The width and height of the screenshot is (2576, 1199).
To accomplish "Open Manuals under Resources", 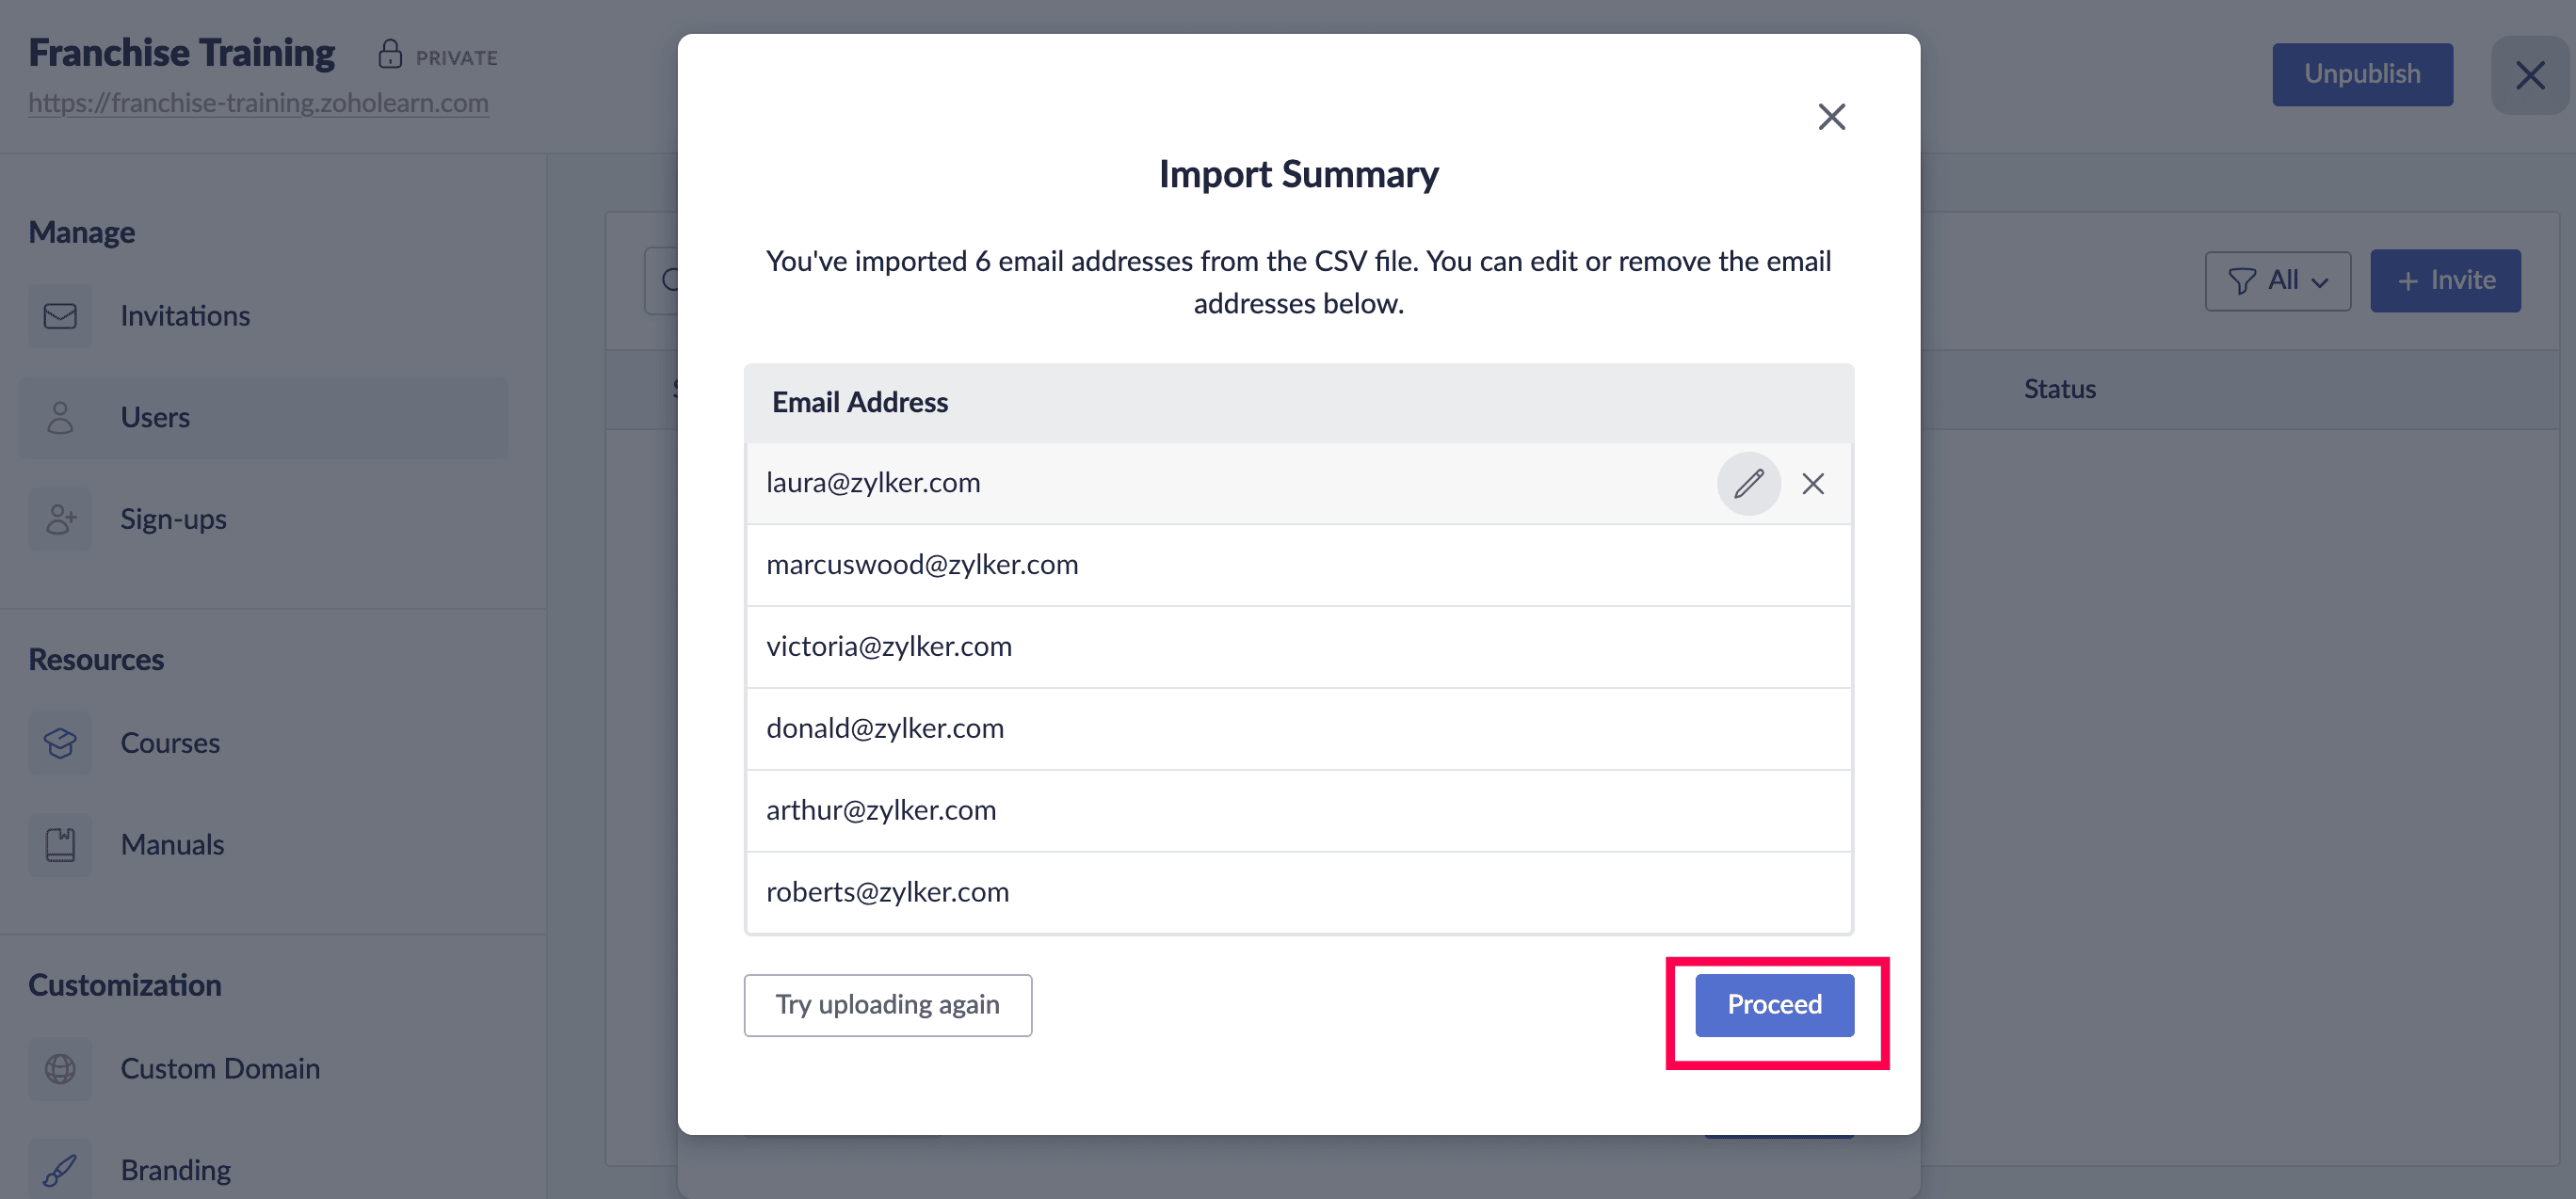I will pos(172,845).
